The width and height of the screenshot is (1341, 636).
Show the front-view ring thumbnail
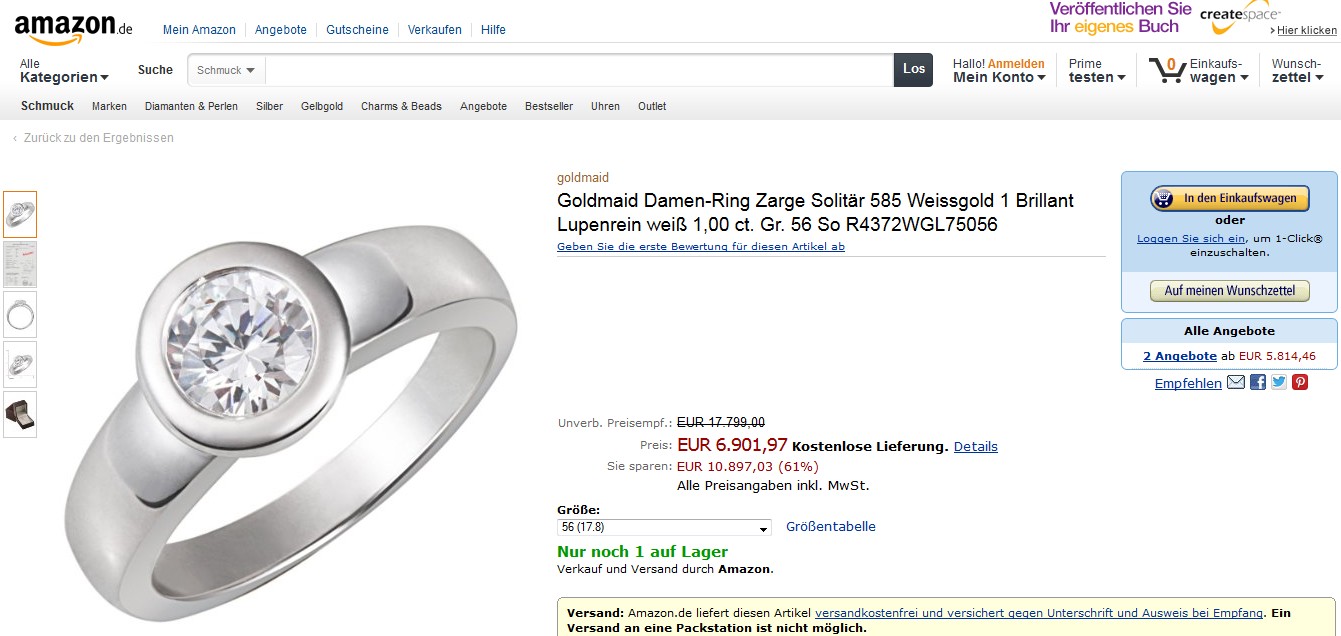point(20,314)
